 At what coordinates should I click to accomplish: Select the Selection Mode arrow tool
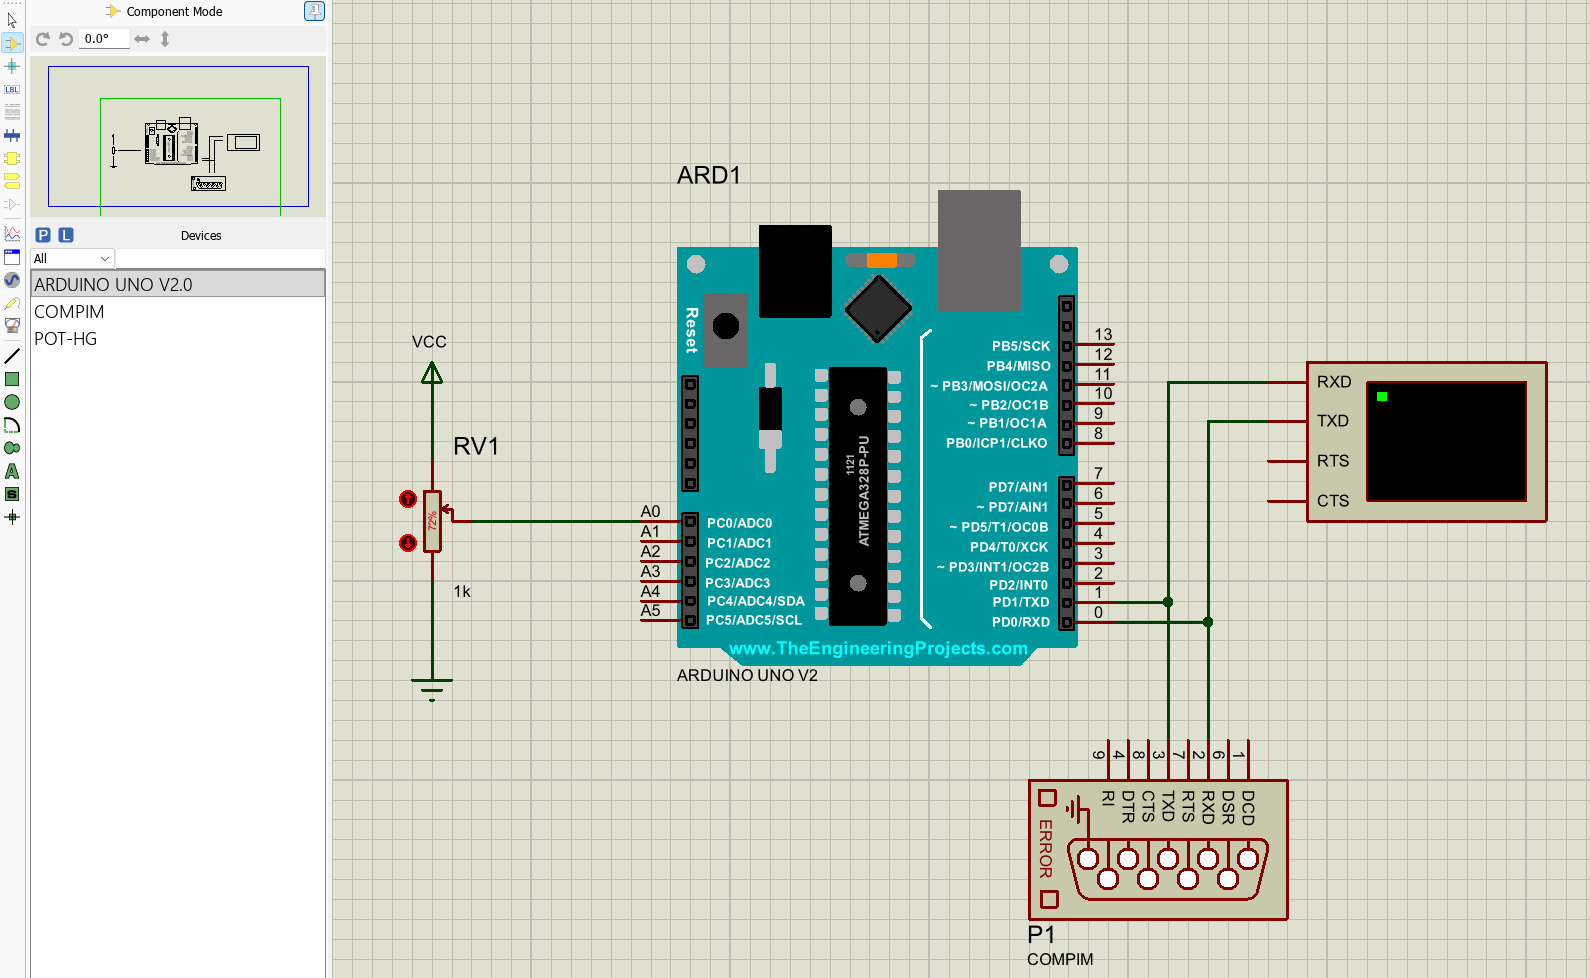coord(12,20)
